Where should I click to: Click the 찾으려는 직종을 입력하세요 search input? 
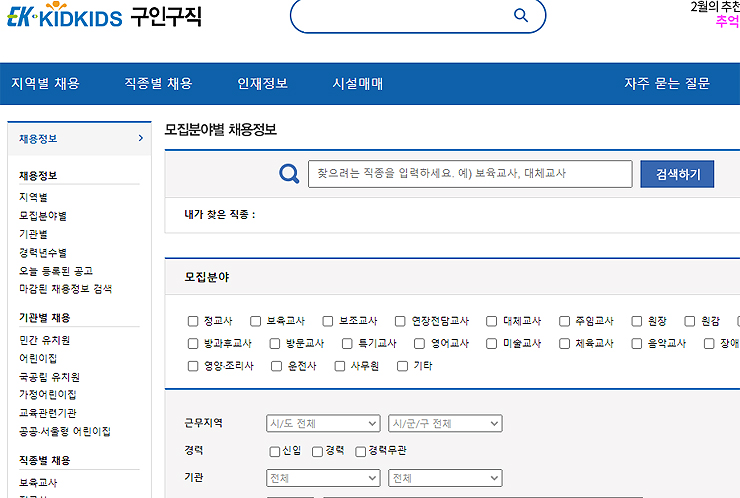point(470,174)
